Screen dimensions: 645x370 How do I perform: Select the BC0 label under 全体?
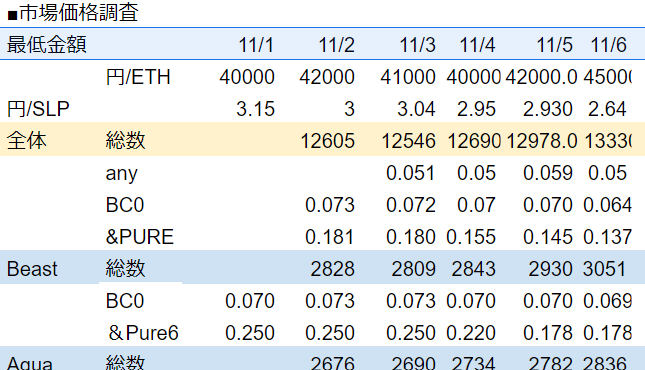pos(125,205)
